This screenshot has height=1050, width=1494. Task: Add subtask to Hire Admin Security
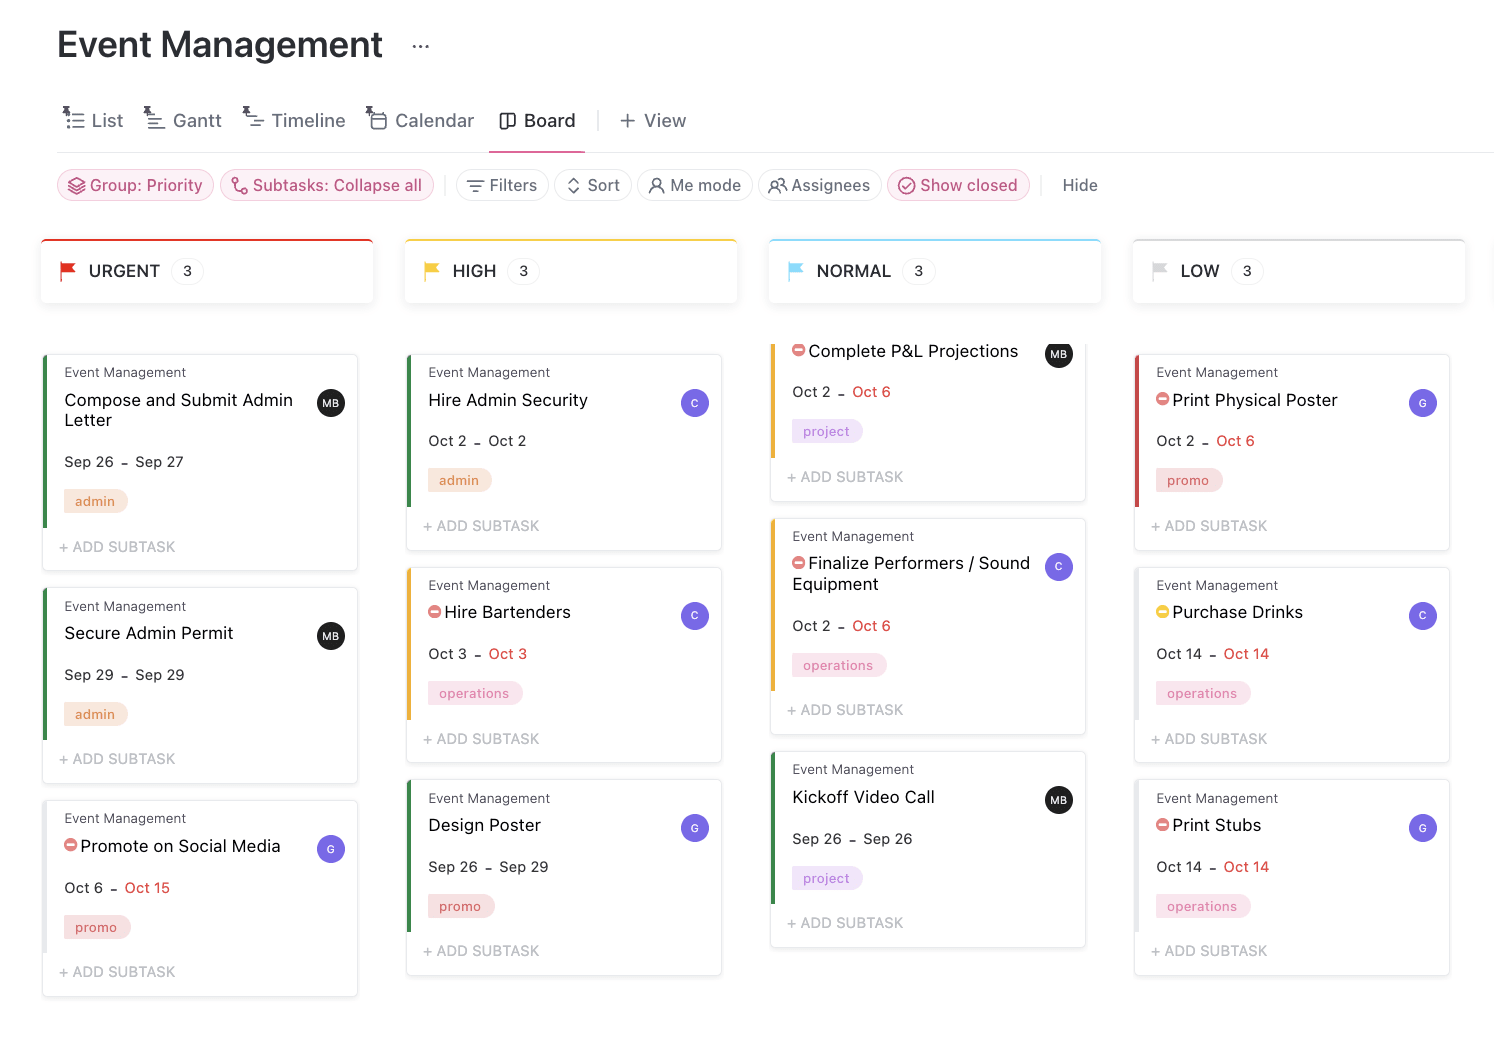(481, 526)
